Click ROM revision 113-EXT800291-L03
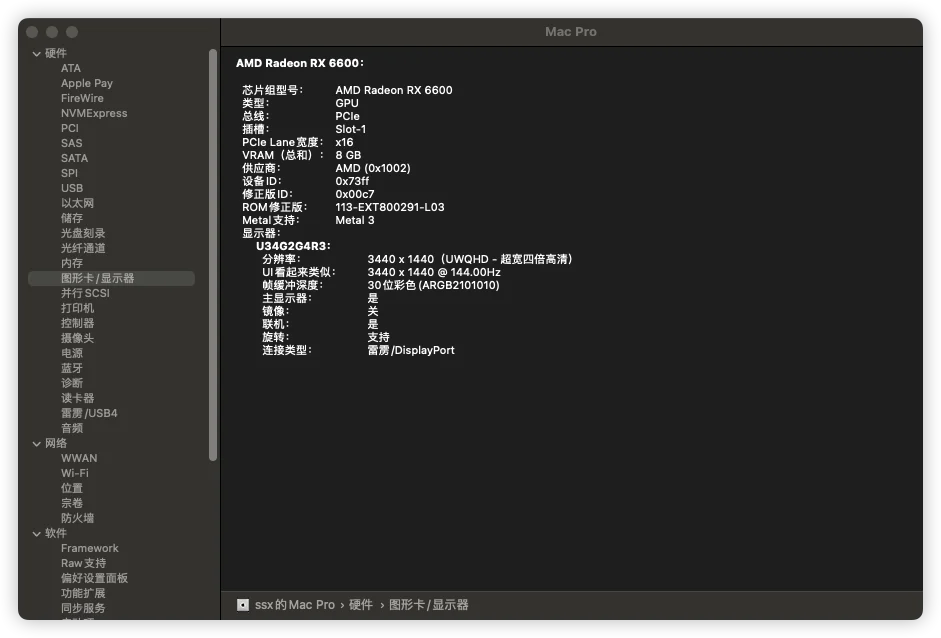 [390, 207]
